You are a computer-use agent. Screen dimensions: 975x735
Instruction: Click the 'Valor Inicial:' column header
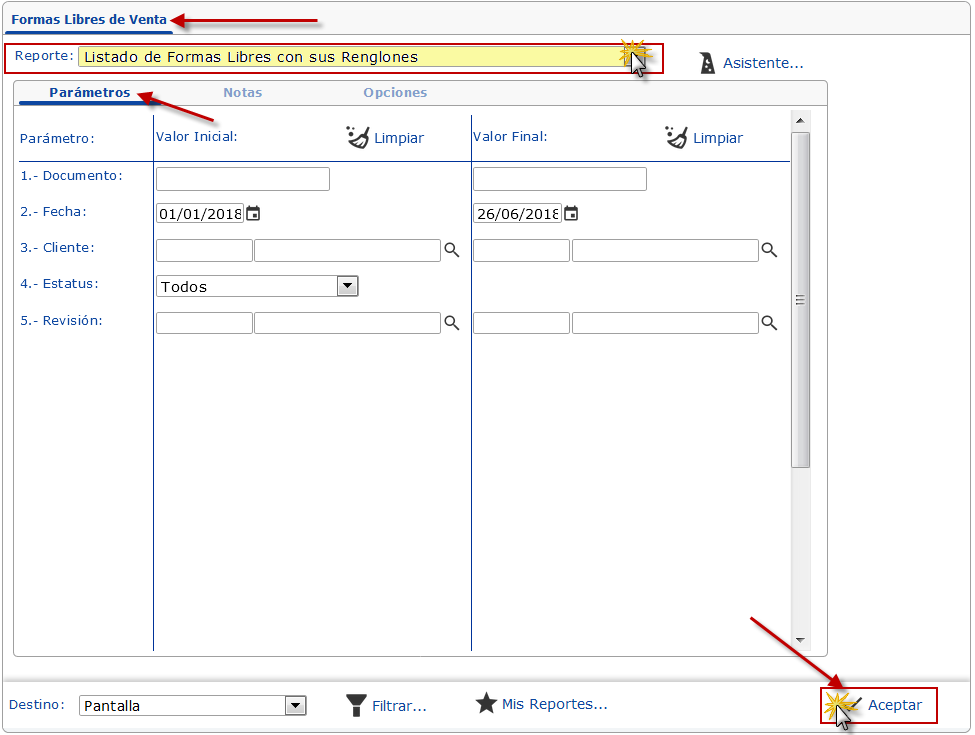[196, 137]
